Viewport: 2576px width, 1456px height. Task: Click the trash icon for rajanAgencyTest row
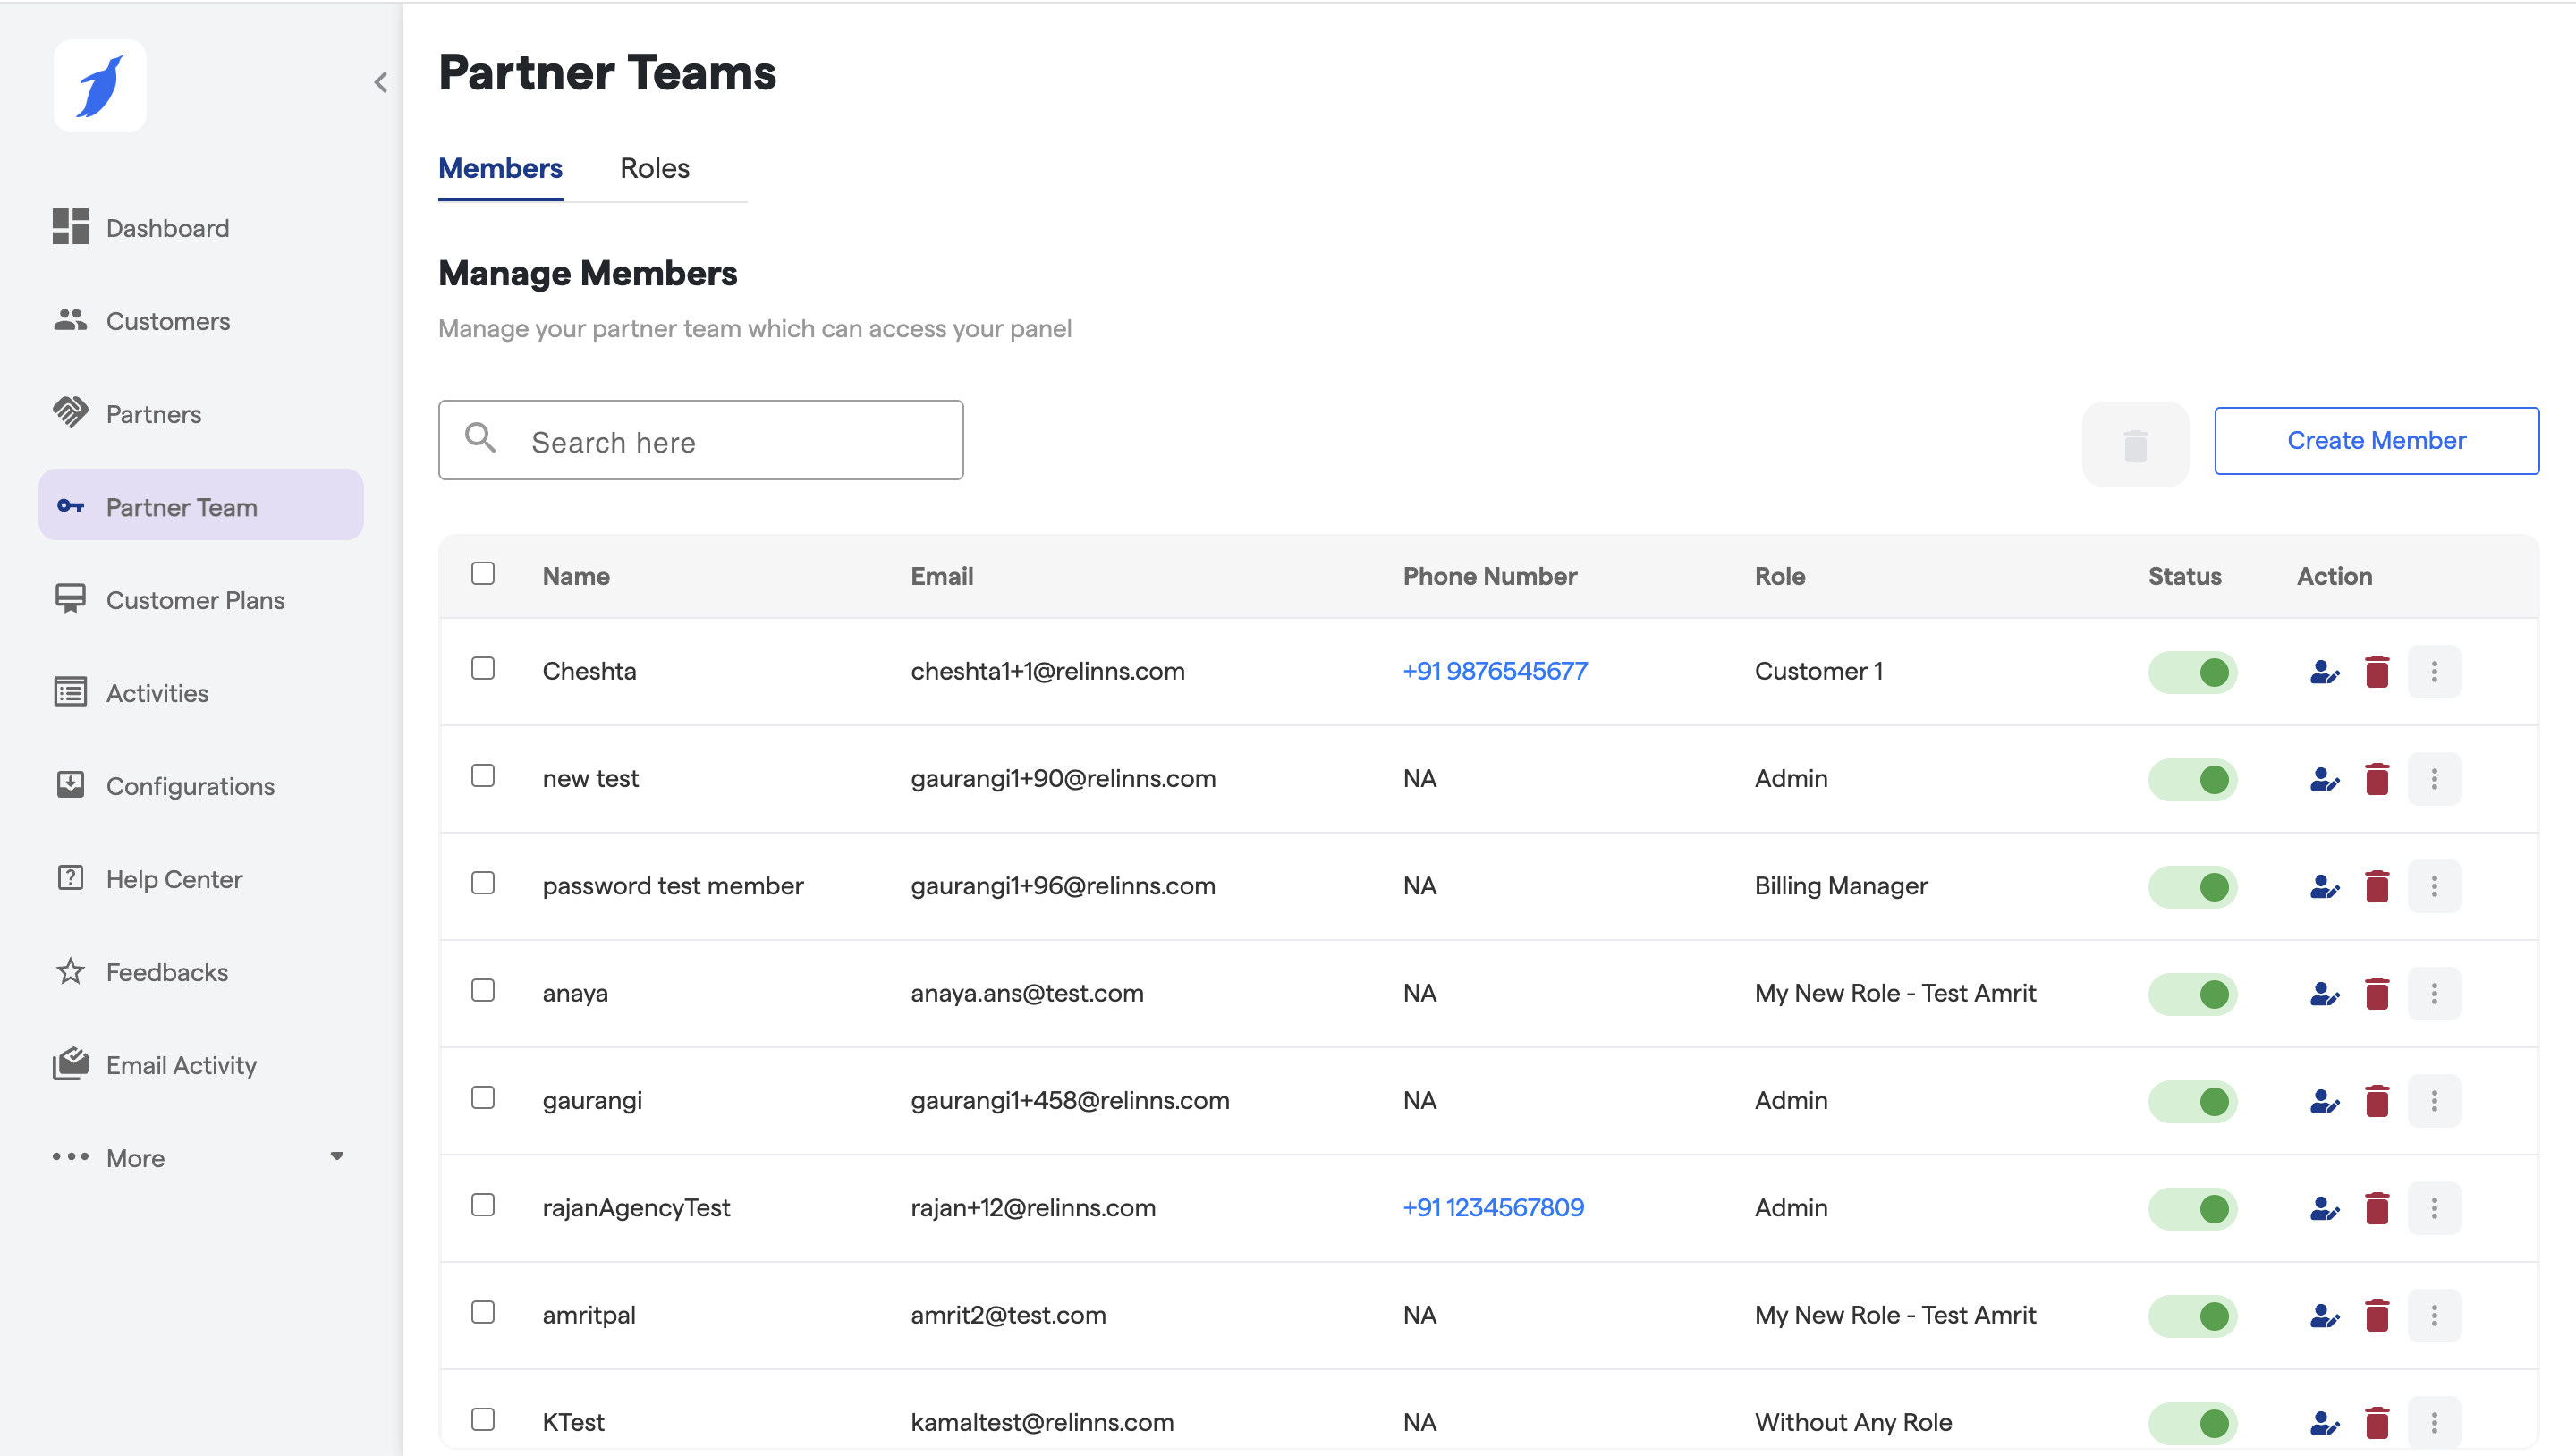pos(2377,1208)
